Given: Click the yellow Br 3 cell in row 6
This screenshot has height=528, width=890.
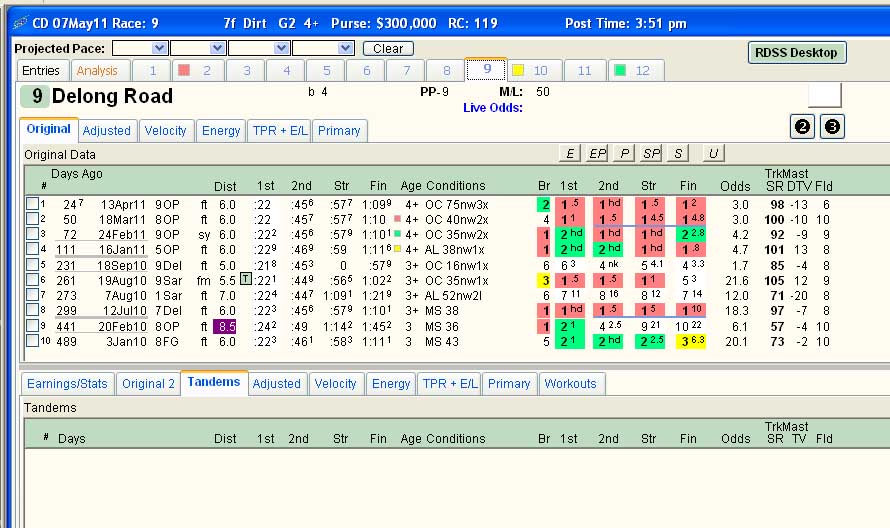Looking at the screenshot, I should click(x=544, y=280).
